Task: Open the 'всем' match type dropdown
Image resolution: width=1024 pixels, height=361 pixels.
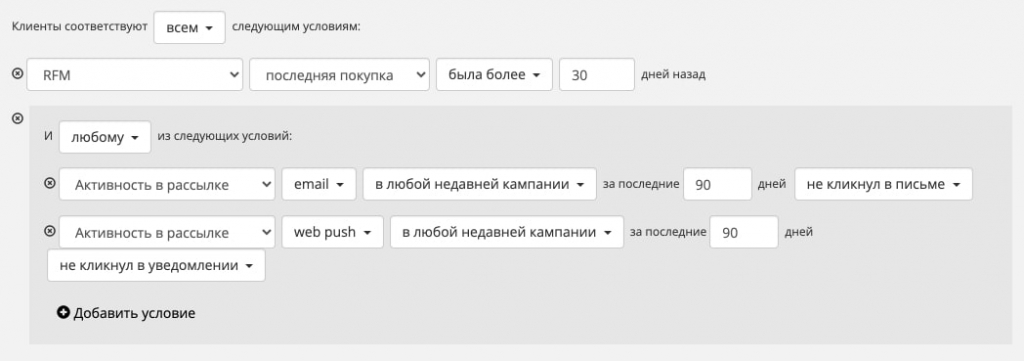Action: [x=189, y=28]
